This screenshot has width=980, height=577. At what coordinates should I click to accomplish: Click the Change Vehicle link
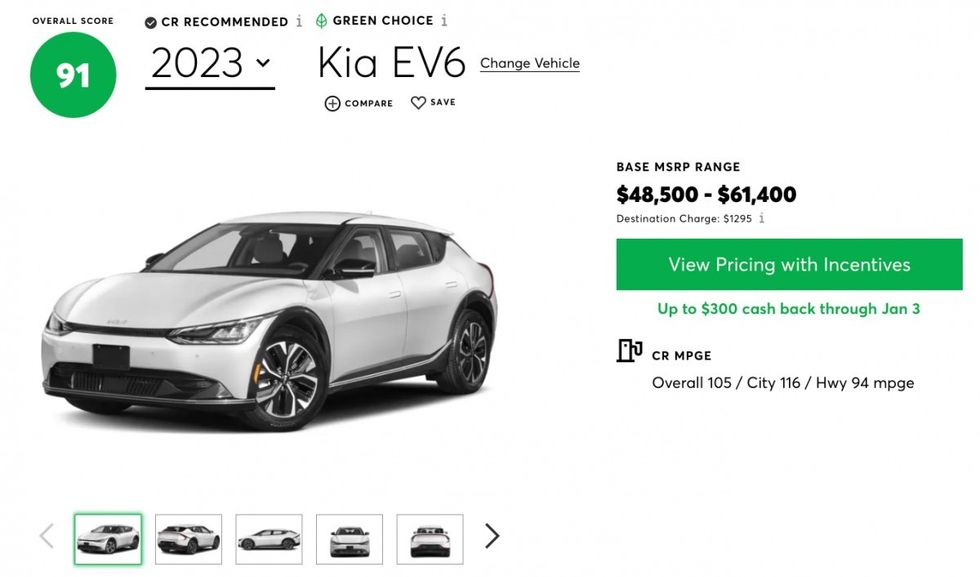point(530,63)
